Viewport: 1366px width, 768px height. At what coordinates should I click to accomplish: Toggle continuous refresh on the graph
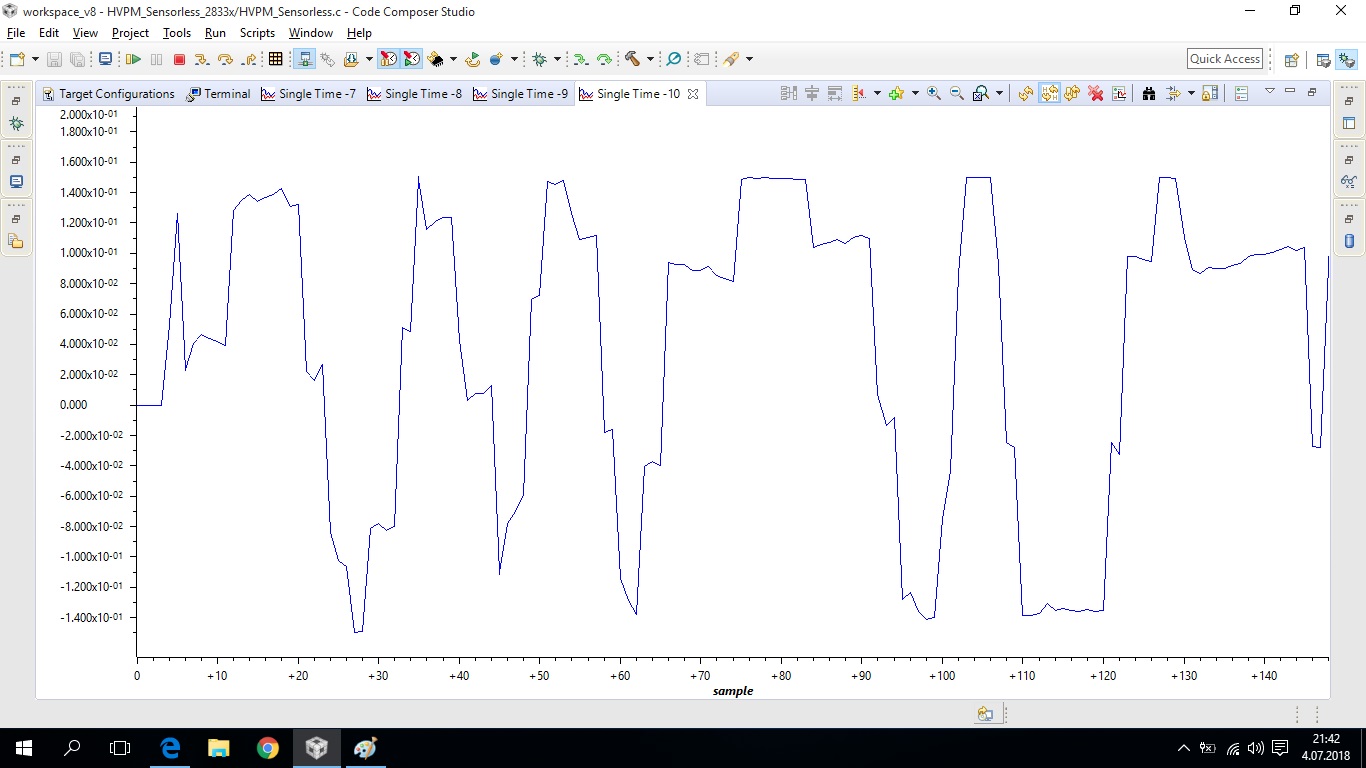tap(1049, 93)
